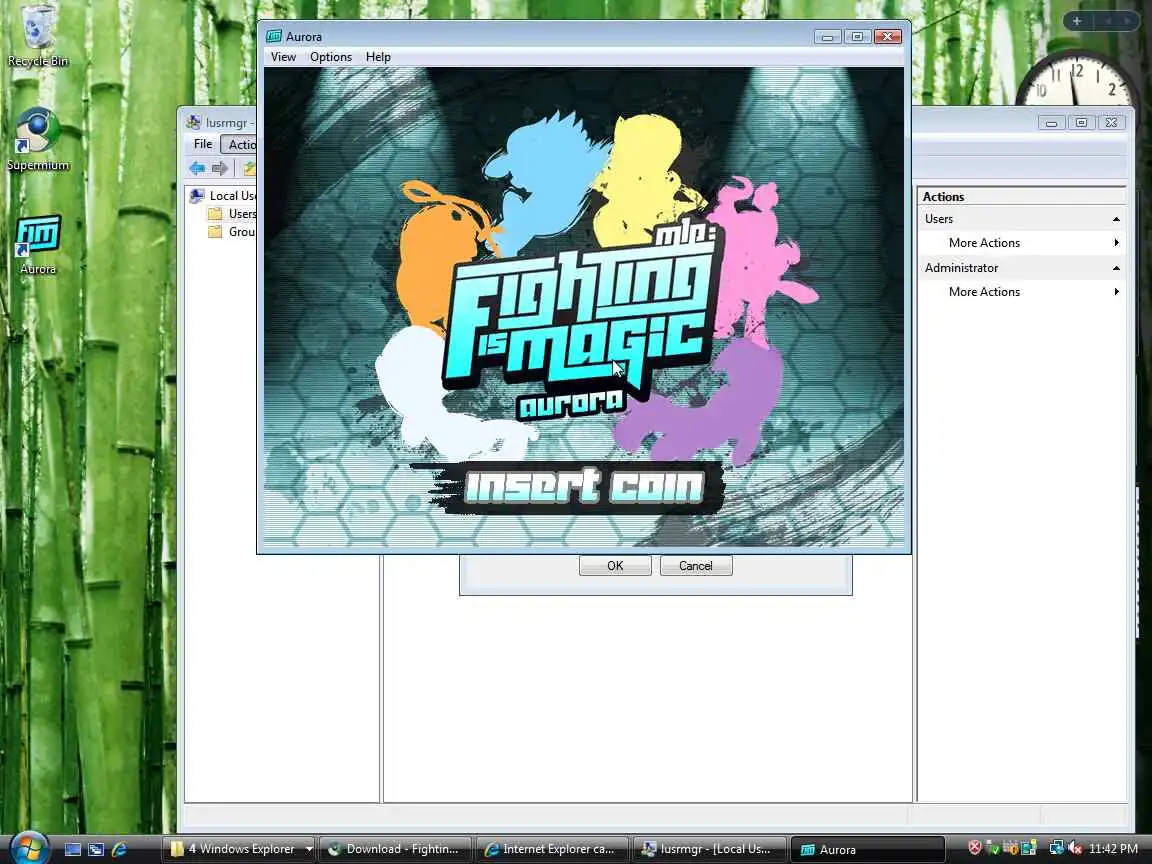Image resolution: width=1152 pixels, height=864 pixels.
Task: Click OK in the dialog behind Aurora
Action: (615, 566)
